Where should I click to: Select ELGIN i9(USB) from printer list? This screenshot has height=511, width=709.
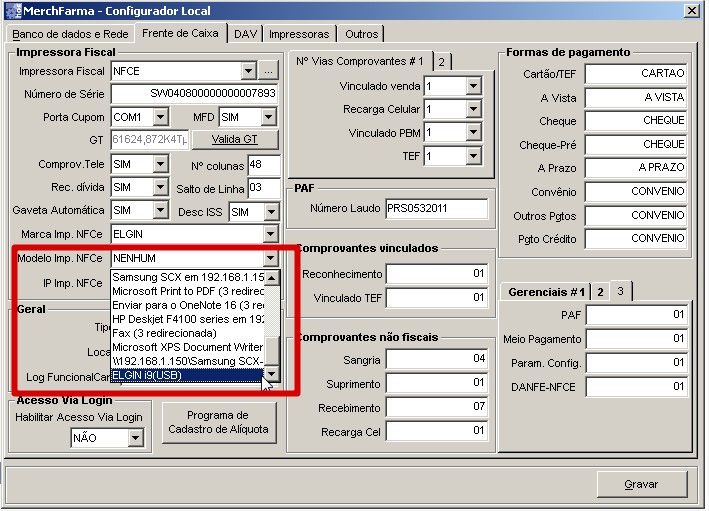tap(187, 375)
